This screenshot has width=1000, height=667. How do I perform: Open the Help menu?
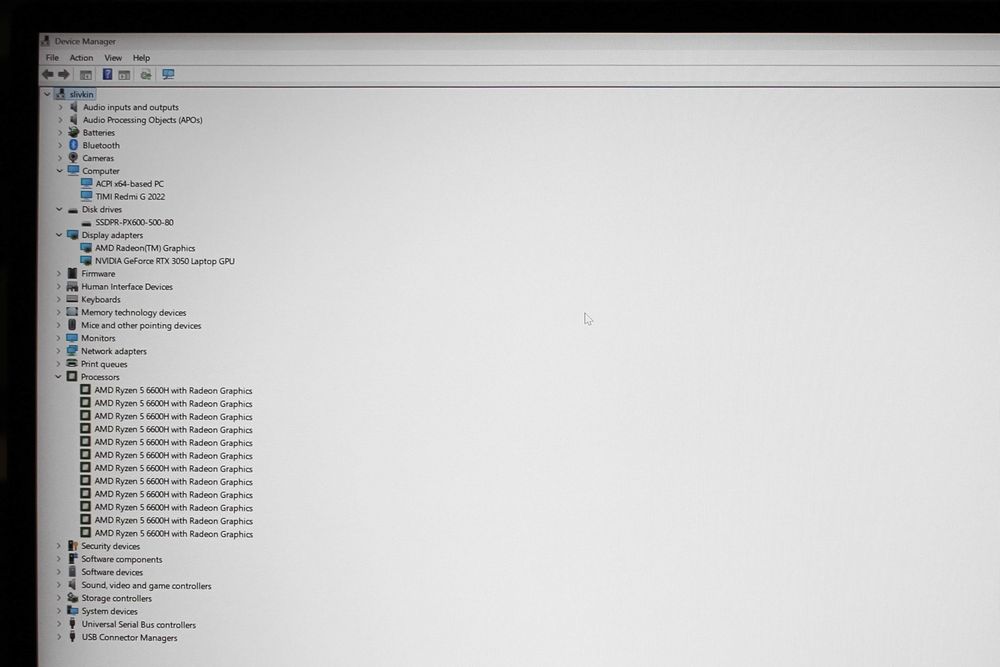coord(142,57)
